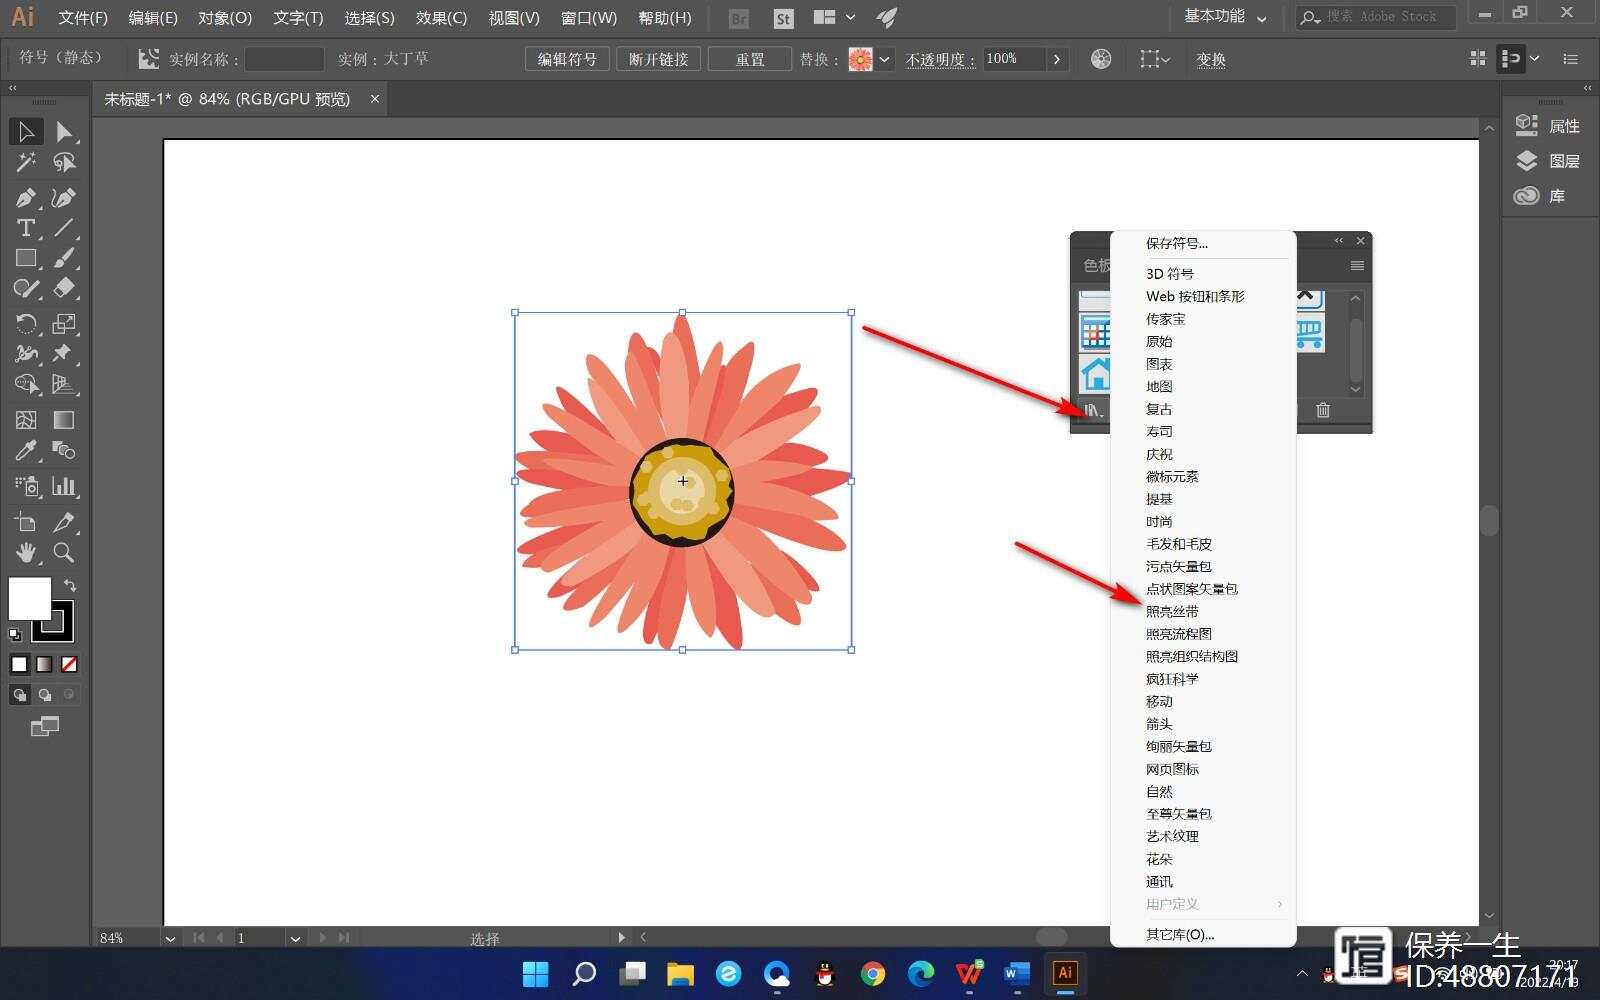Click the 编辑符号 button
Image resolution: width=1600 pixels, height=1000 pixels.
(x=567, y=59)
